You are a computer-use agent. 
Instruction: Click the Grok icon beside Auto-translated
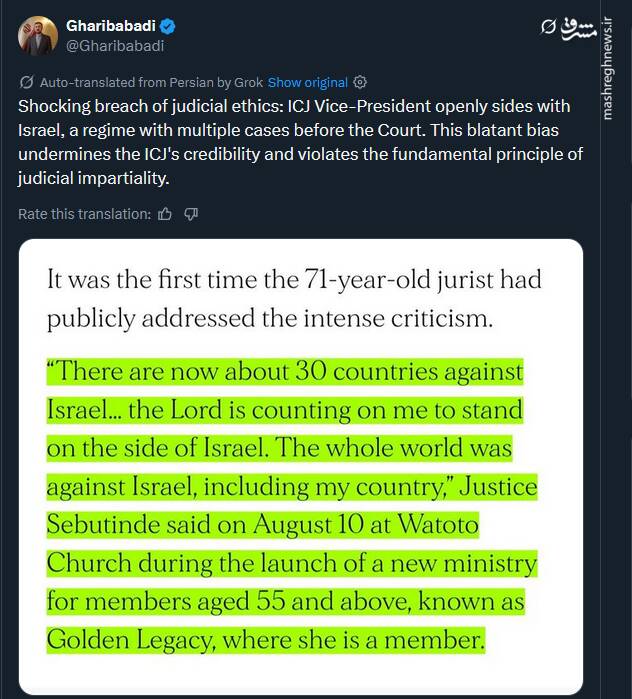[x=26, y=83]
